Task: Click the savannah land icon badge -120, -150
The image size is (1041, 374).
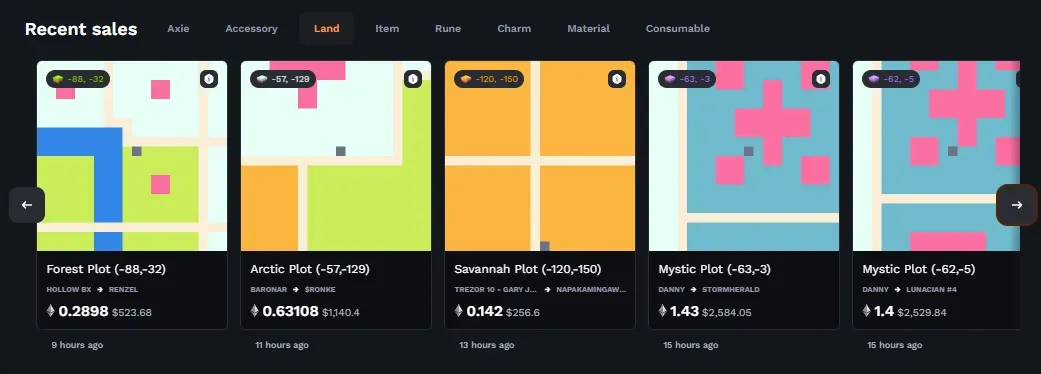Action: [x=489, y=79]
